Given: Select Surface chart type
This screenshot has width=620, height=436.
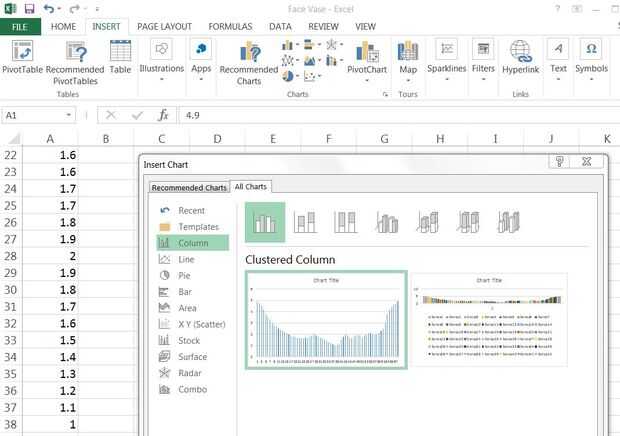Looking at the screenshot, I should (x=192, y=357).
